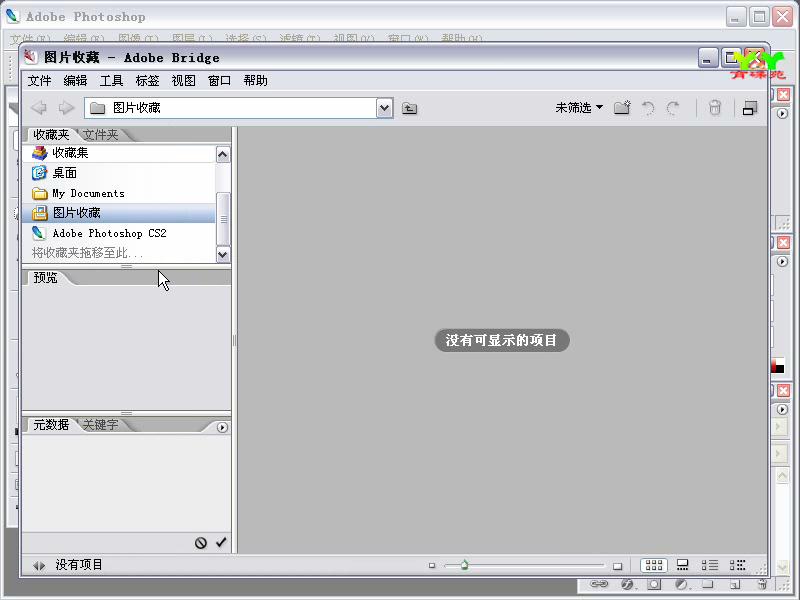The height and width of the screenshot is (600, 800).
Task: Rotate 90° counterclockwise in Bridge toolbar
Action: pos(648,108)
